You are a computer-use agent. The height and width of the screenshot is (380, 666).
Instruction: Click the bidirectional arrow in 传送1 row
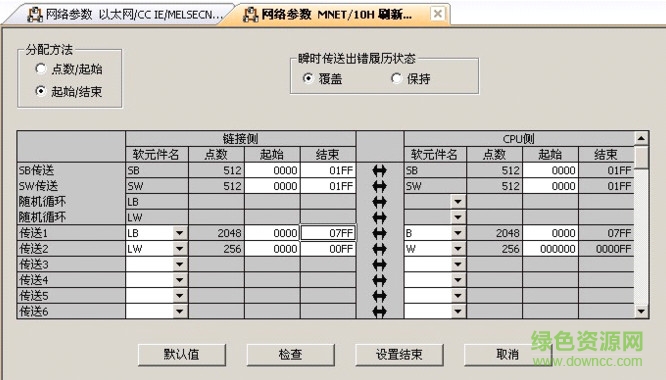click(x=379, y=233)
